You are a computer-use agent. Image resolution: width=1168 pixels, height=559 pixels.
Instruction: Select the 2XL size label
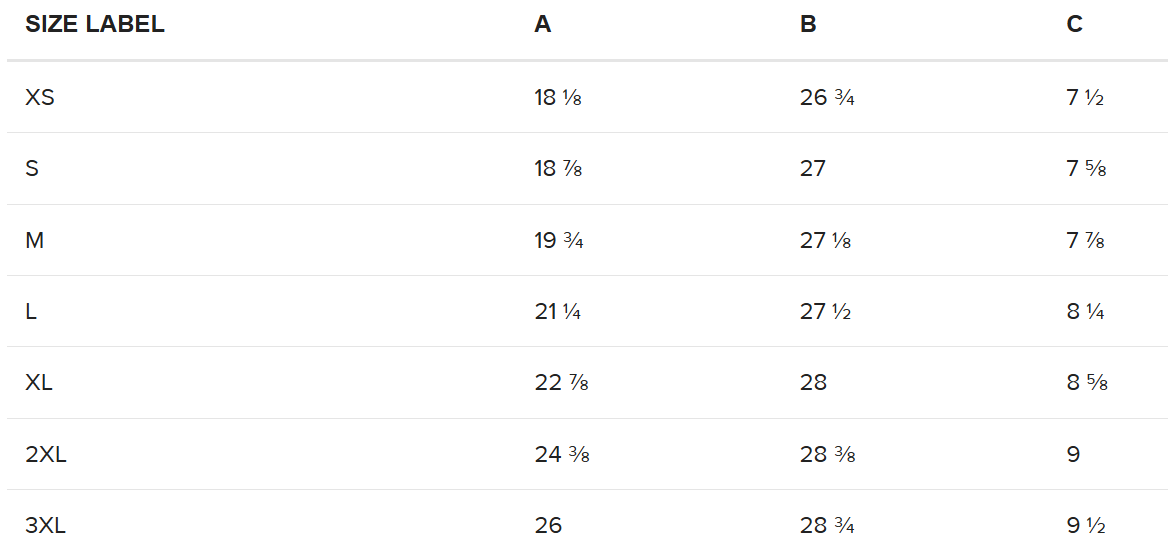[x=46, y=454]
